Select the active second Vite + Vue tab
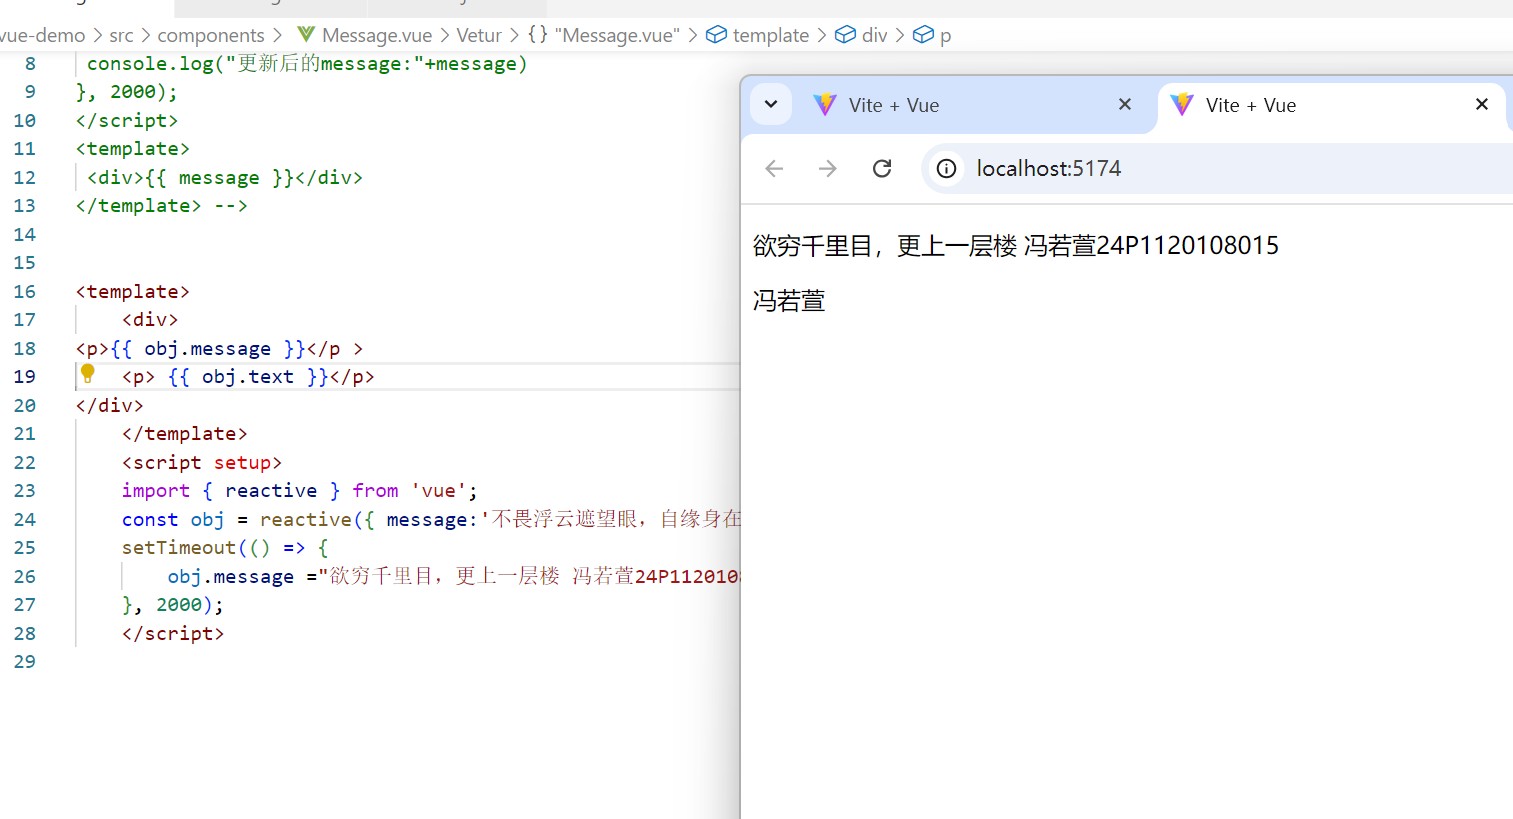 [x=1332, y=105]
